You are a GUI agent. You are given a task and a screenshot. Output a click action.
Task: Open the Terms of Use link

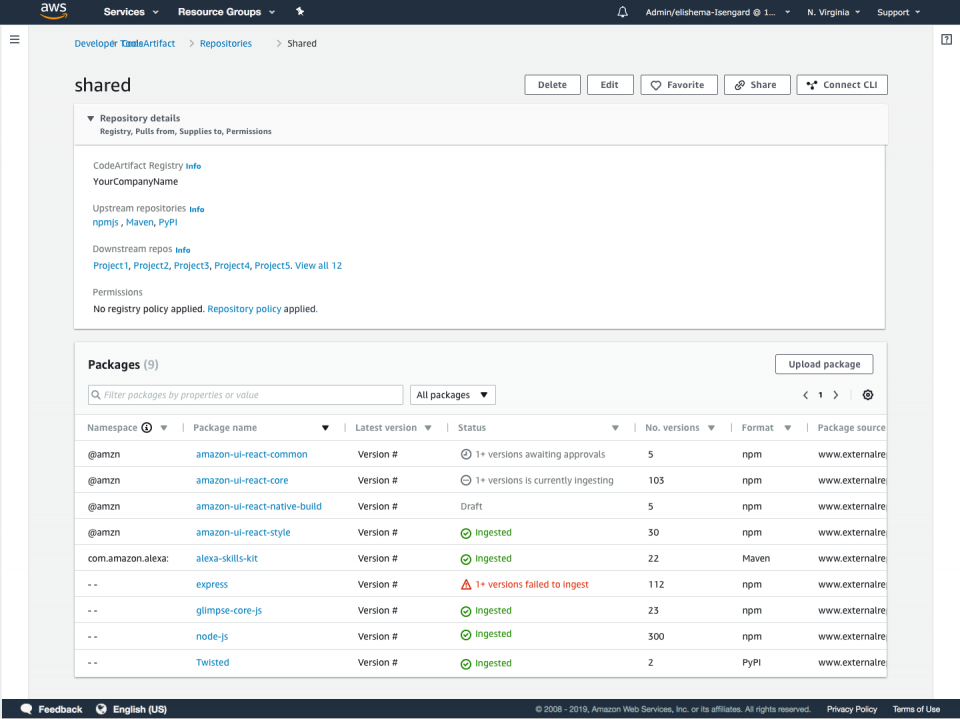[916, 709]
